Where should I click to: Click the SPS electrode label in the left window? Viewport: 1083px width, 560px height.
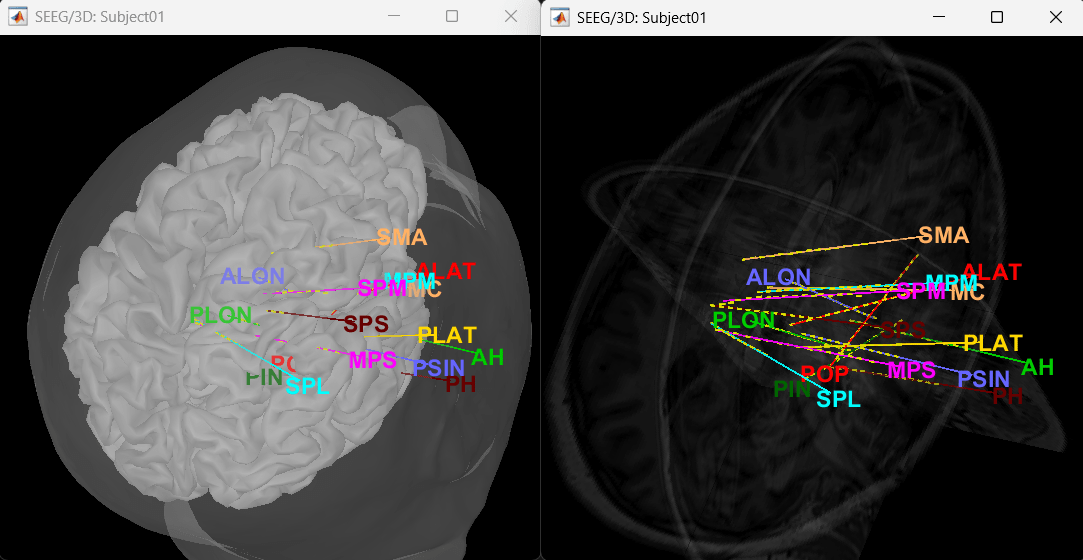pos(365,325)
